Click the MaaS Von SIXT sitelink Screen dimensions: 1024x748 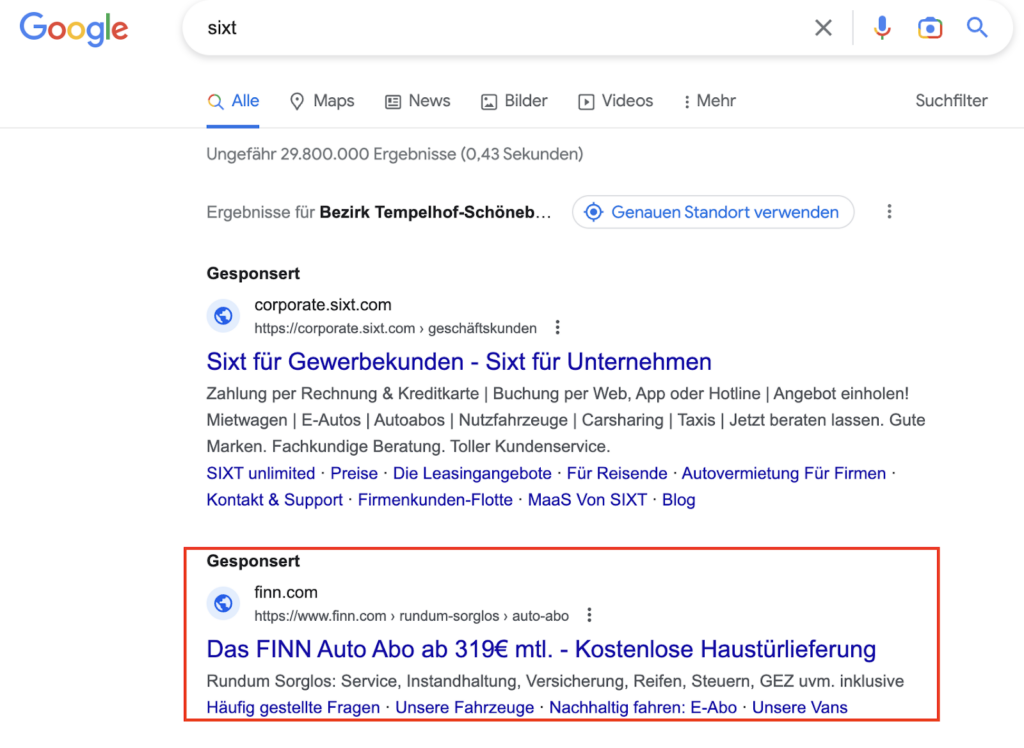coord(587,500)
